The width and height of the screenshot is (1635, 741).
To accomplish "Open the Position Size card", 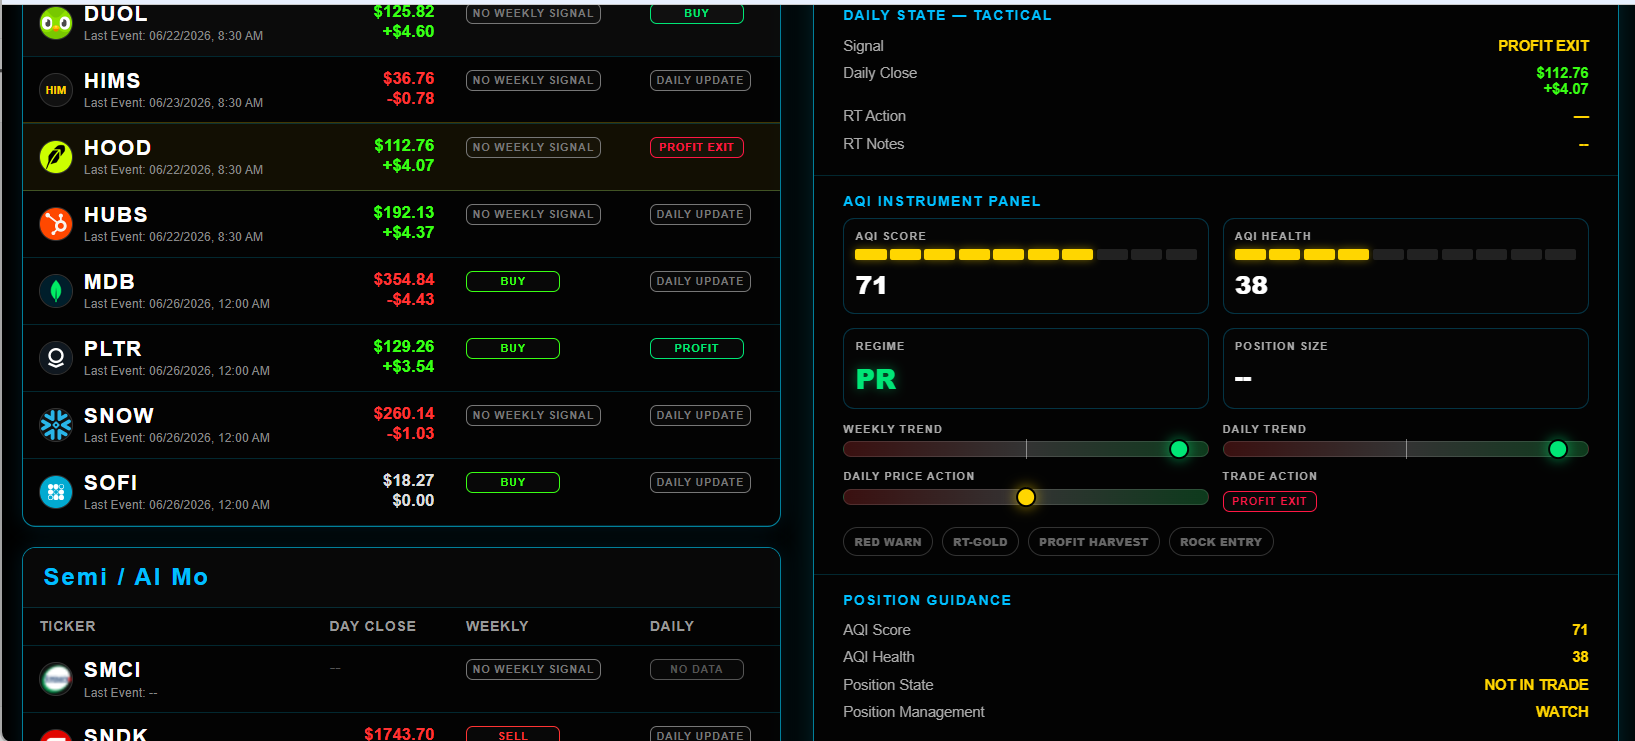I will [1405, 368].
